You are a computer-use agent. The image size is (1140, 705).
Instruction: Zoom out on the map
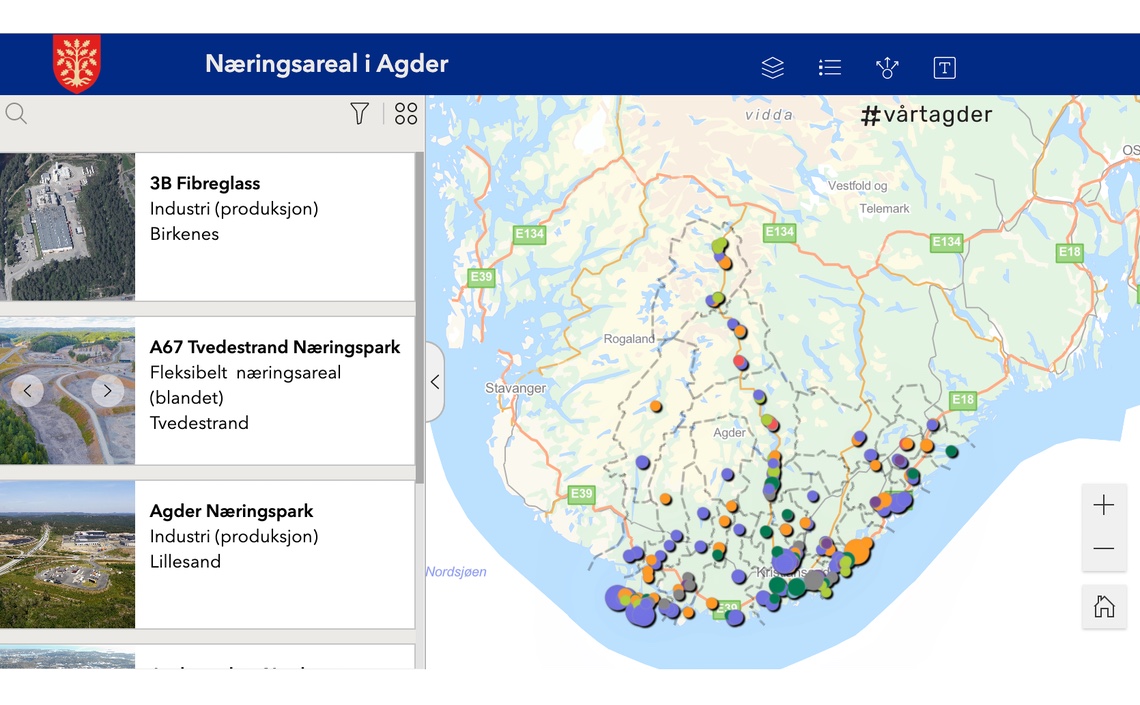coord(1104,549)
